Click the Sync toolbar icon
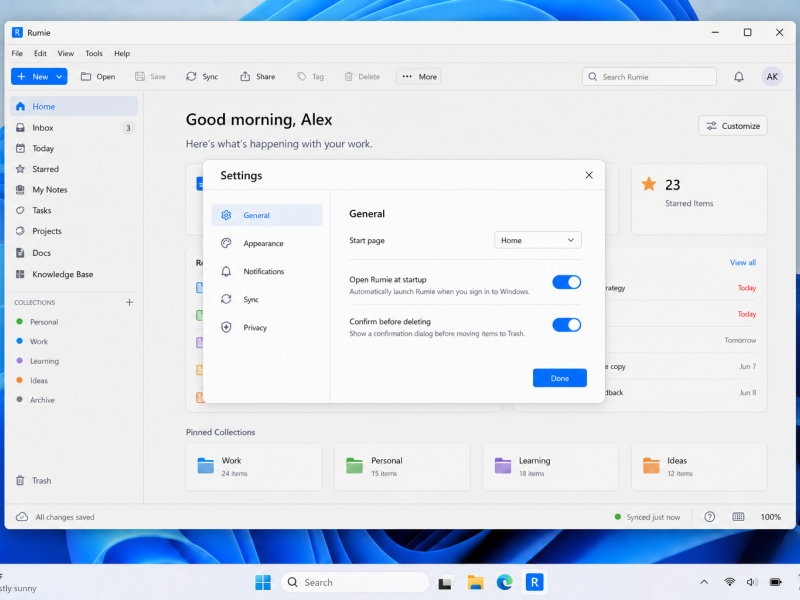800x600 pixels. (x=191, y=77)
